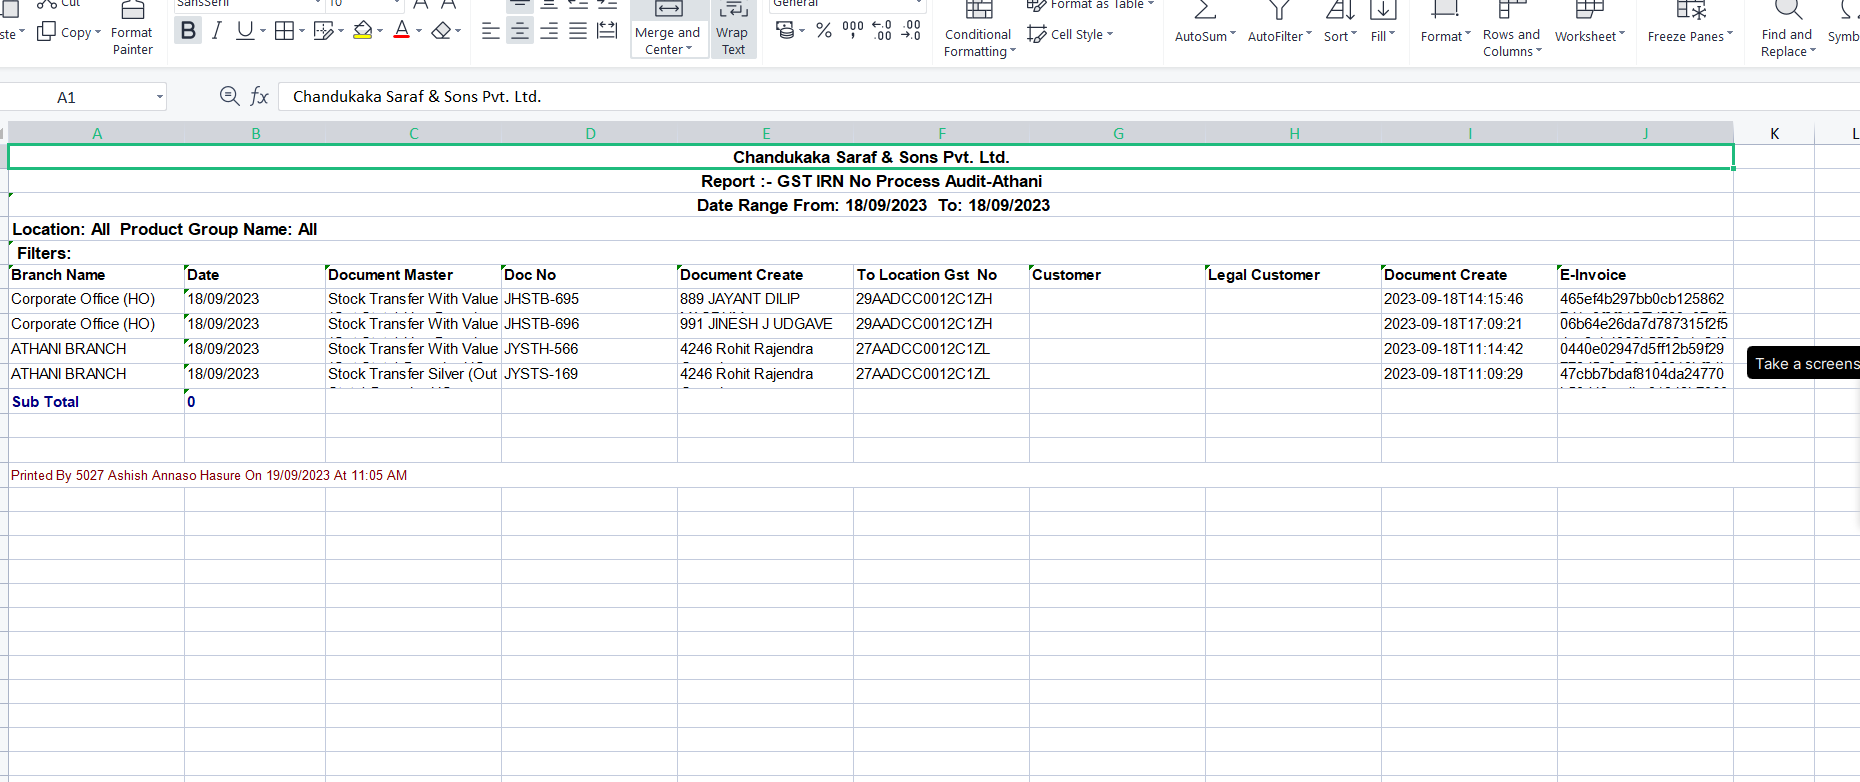The width and height of the screenshot is (1860, 782).
Task: Click the 2023-09-18T14:15:46 cell
Action: (1469, 299)
